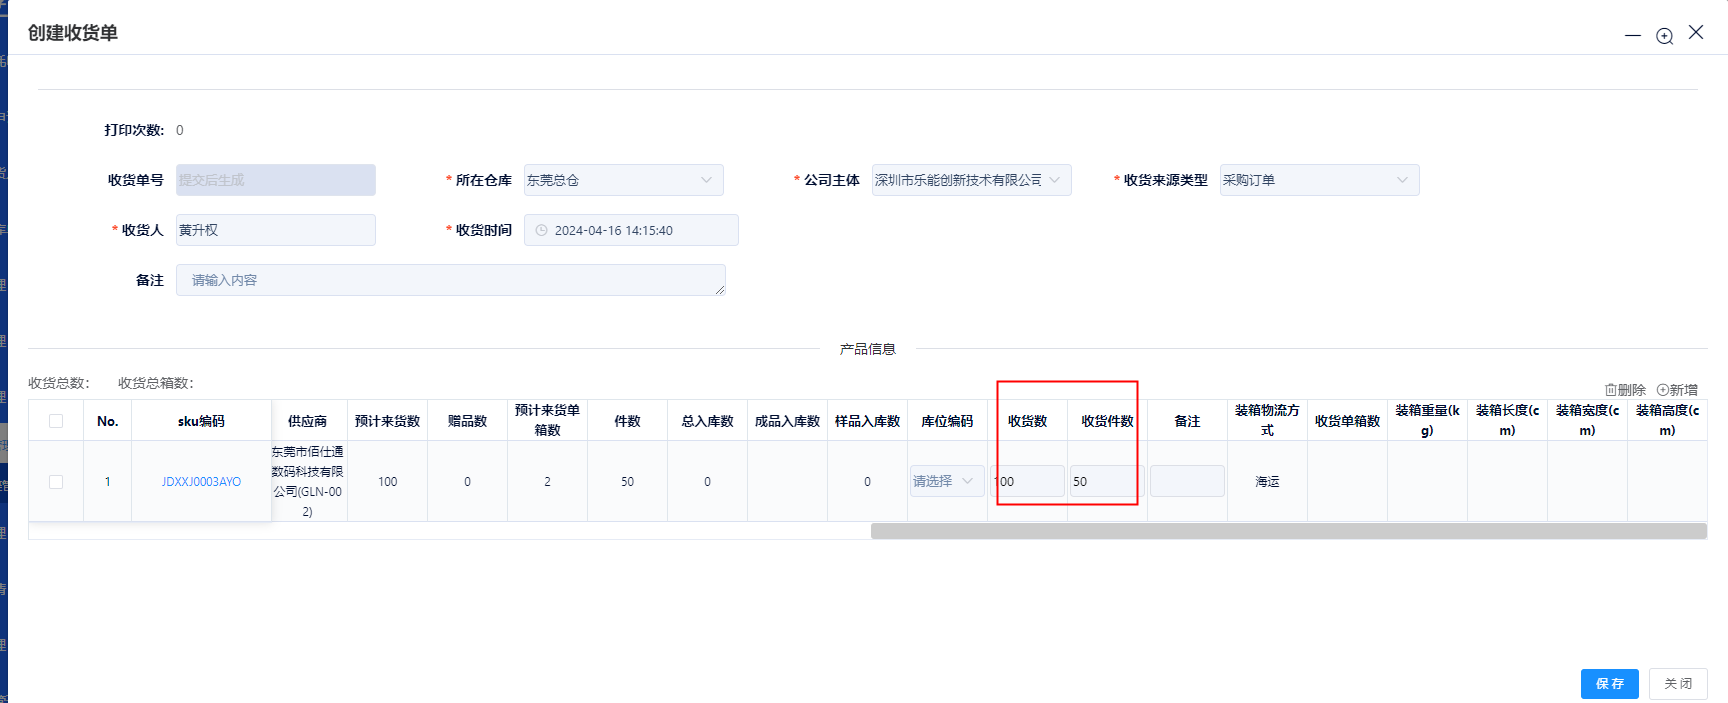Close the dialog with the X icon

point(1696,33)
